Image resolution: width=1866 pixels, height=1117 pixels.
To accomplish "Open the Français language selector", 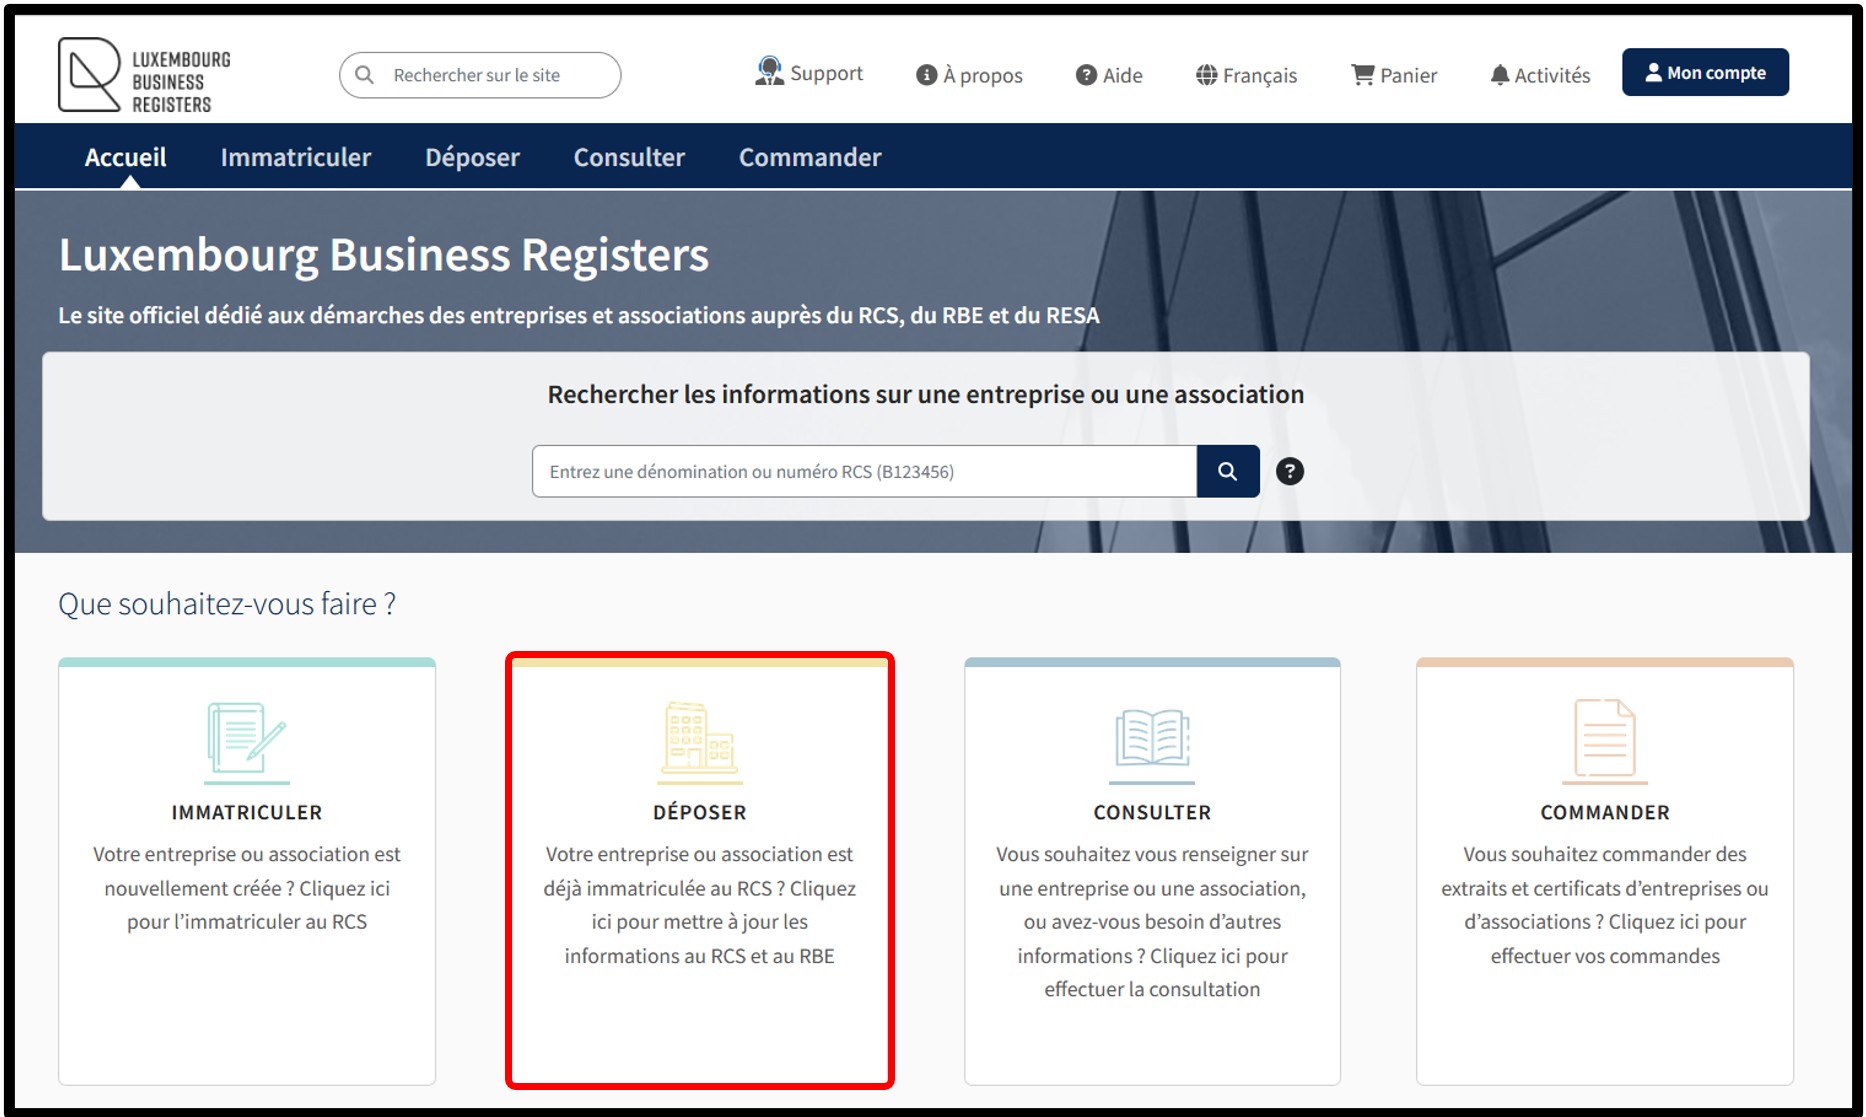I will tap(1246, 75).
